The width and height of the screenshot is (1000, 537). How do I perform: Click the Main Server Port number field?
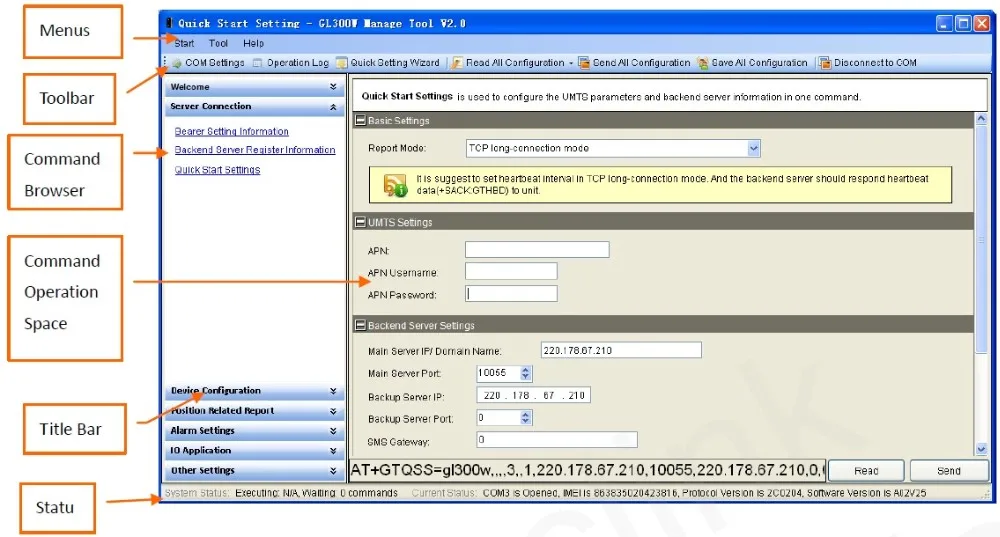(x=498, y=373)
